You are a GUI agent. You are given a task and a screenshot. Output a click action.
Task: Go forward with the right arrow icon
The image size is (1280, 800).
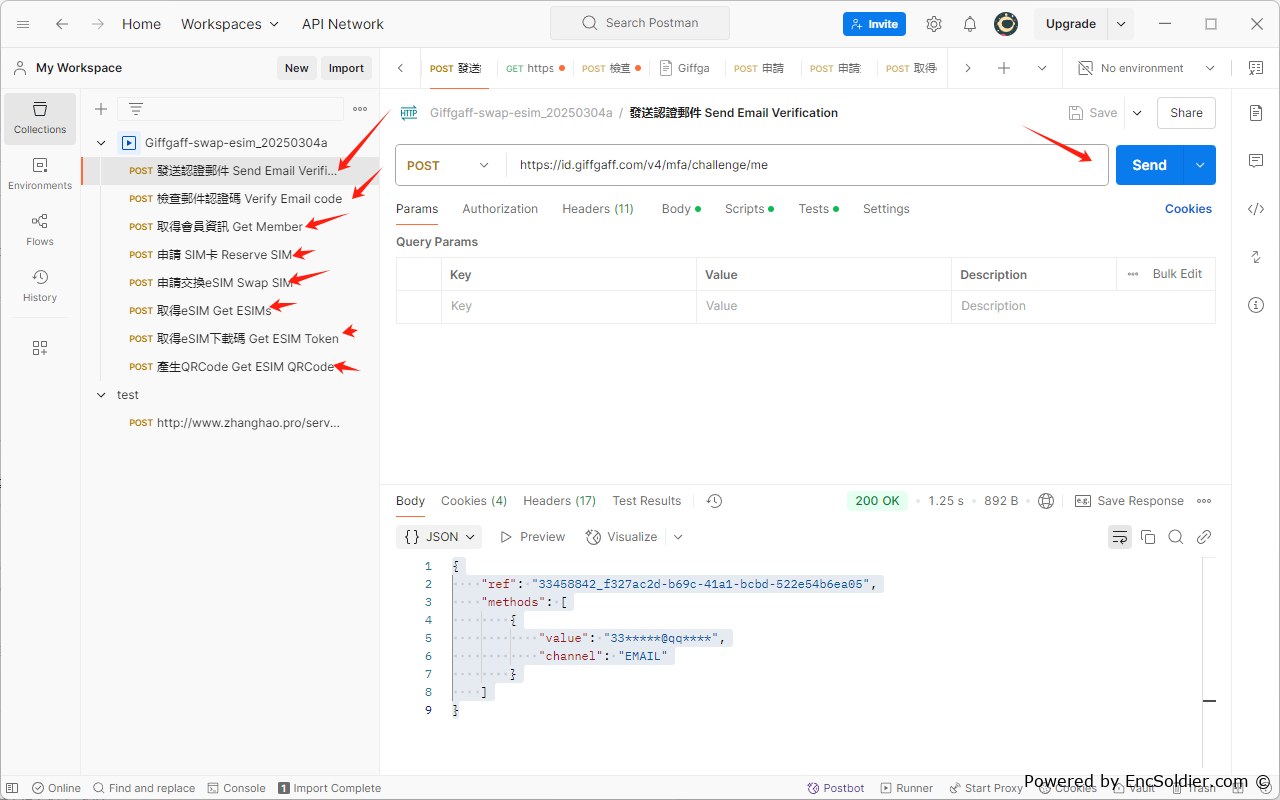[98, 24]
